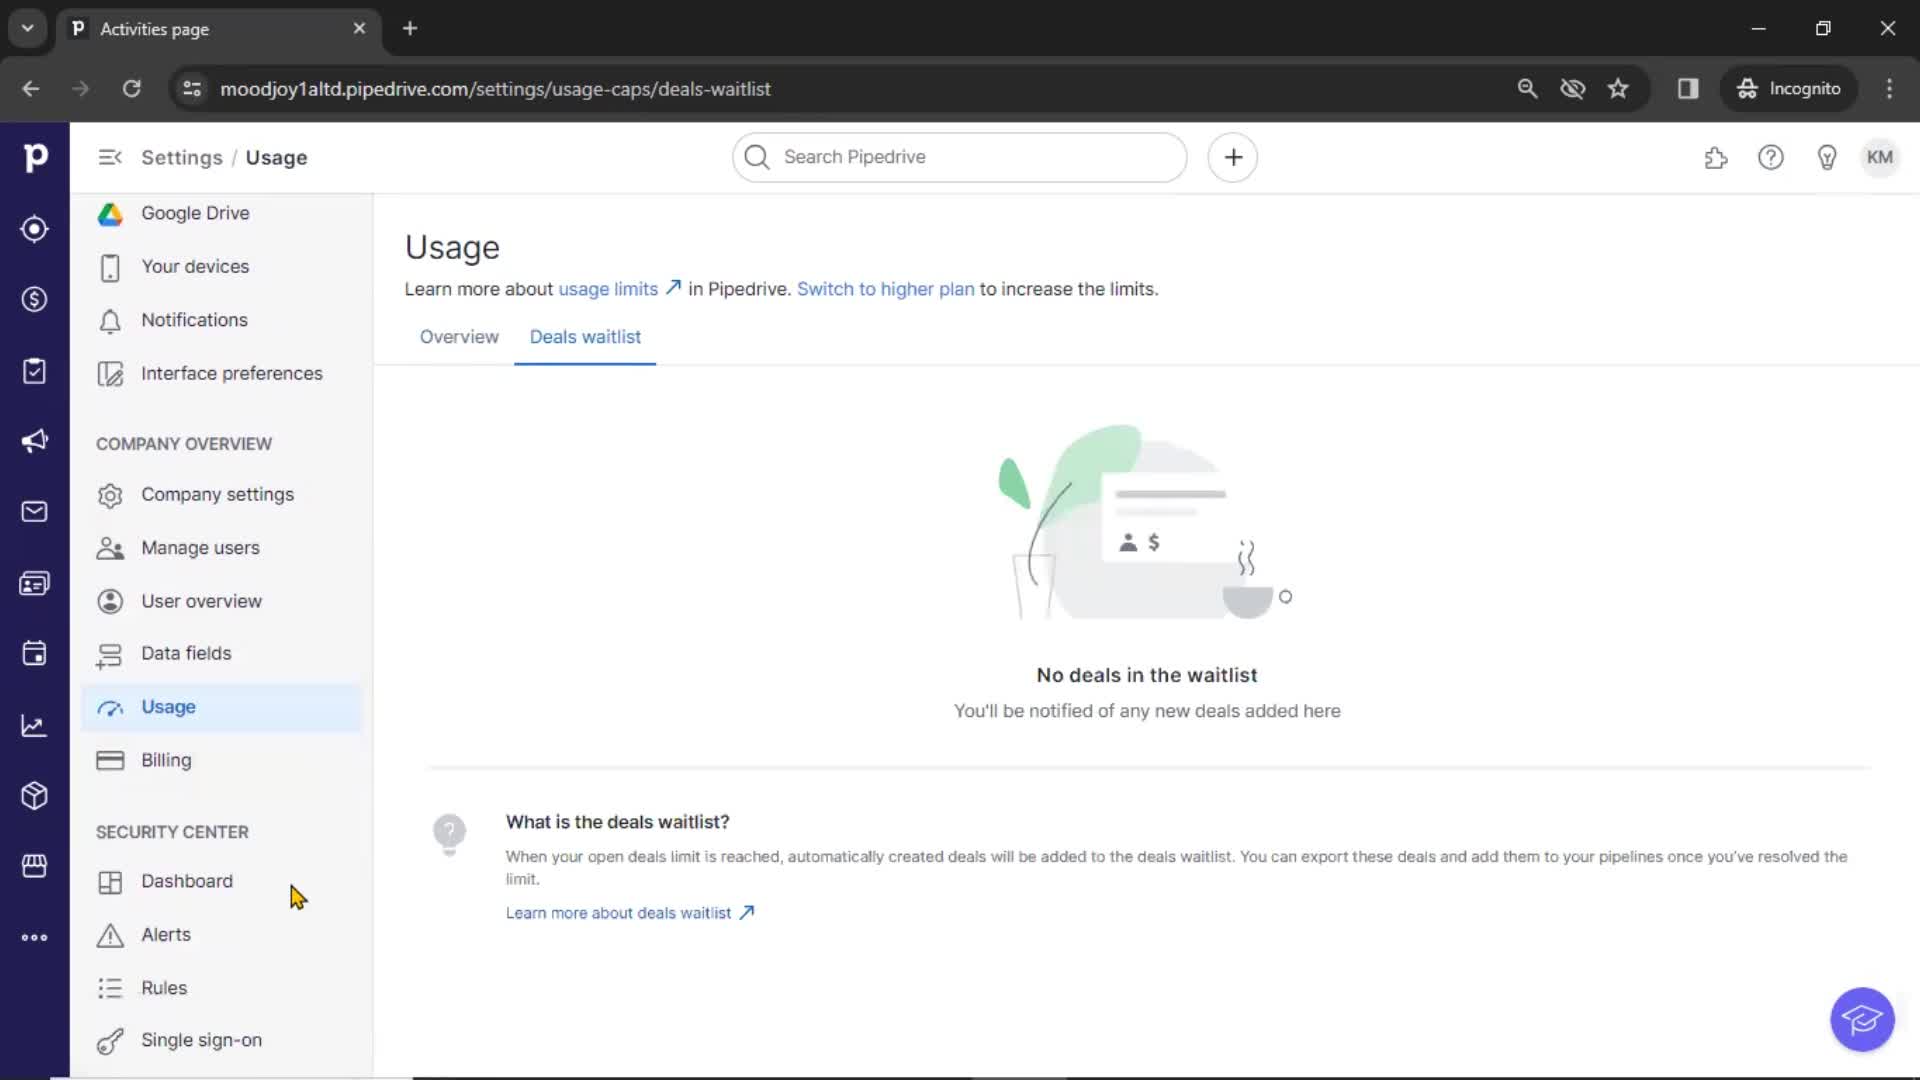Viewport: 1920px width, 1080px height.
Task: Open the Campaigns icon in sidebar
Action: pyautogui.click(x=34, y=440)
